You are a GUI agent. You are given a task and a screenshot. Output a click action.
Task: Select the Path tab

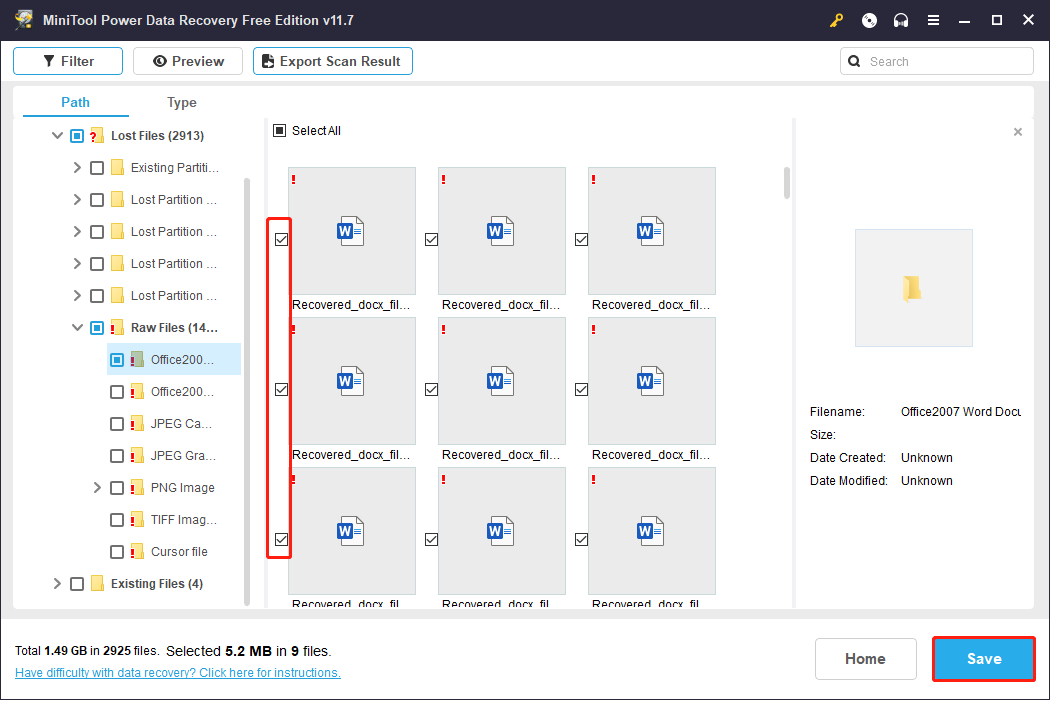75,102
